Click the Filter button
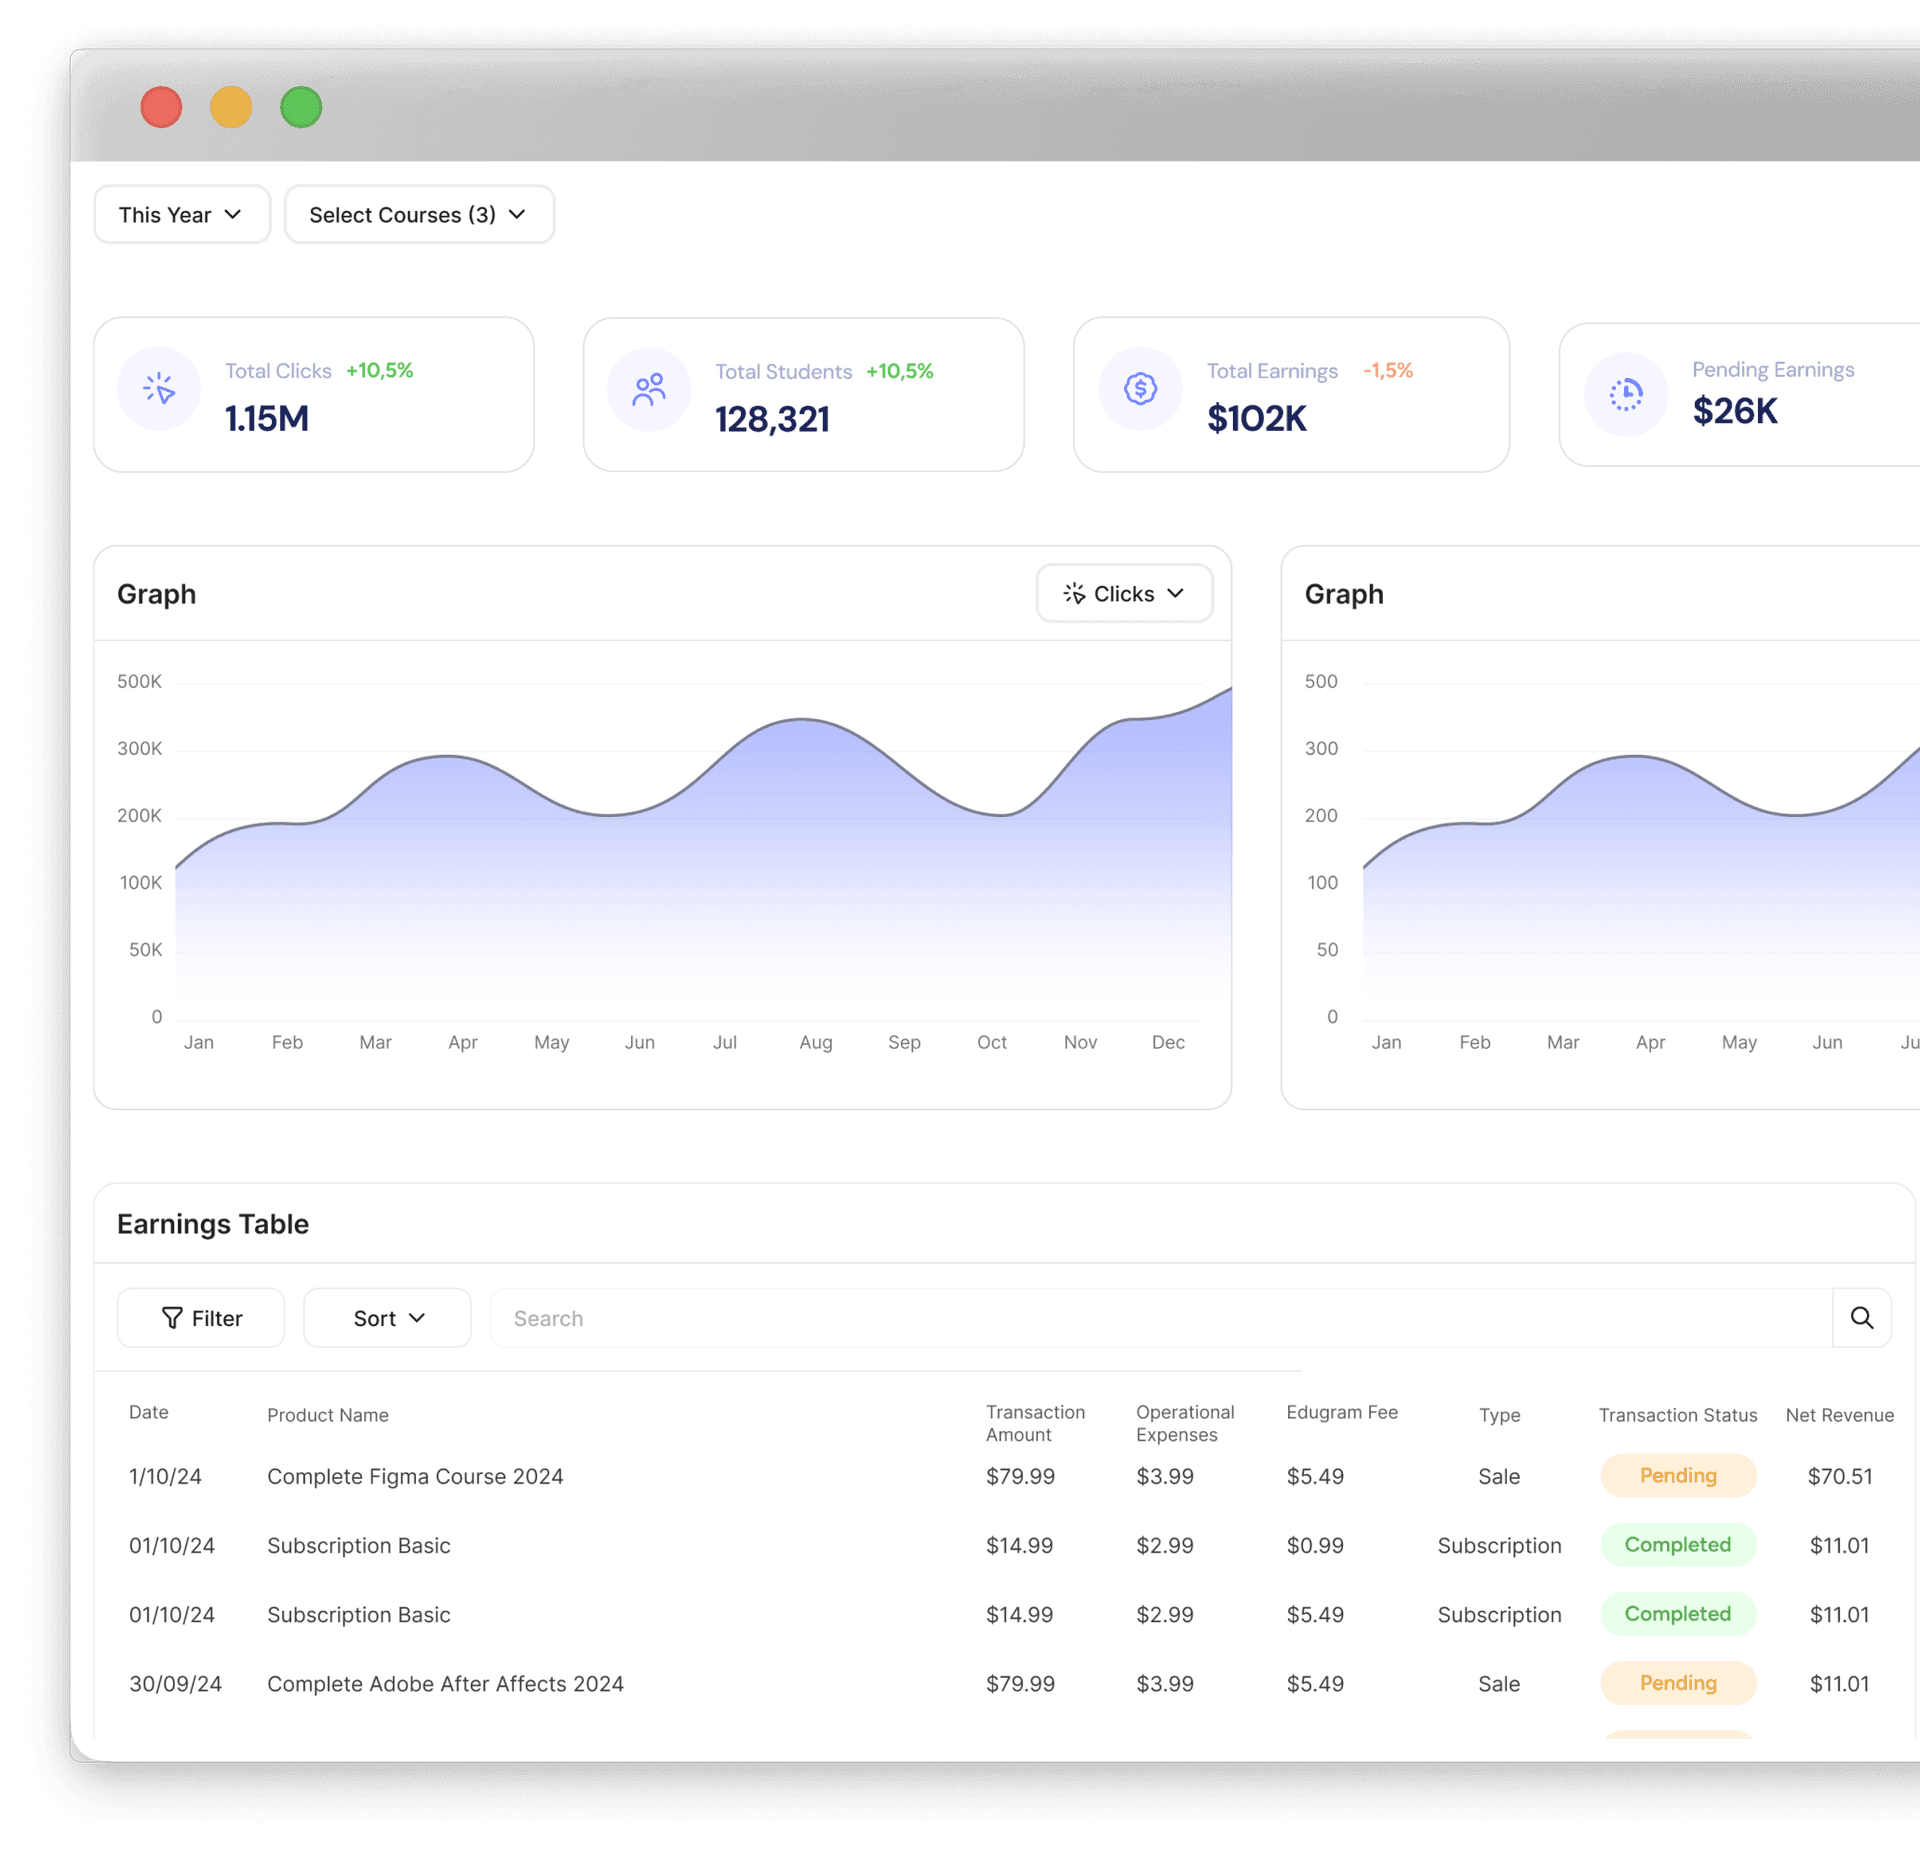The height and width of the screenshot is (1851, 1920). (x=201, y=1318)
